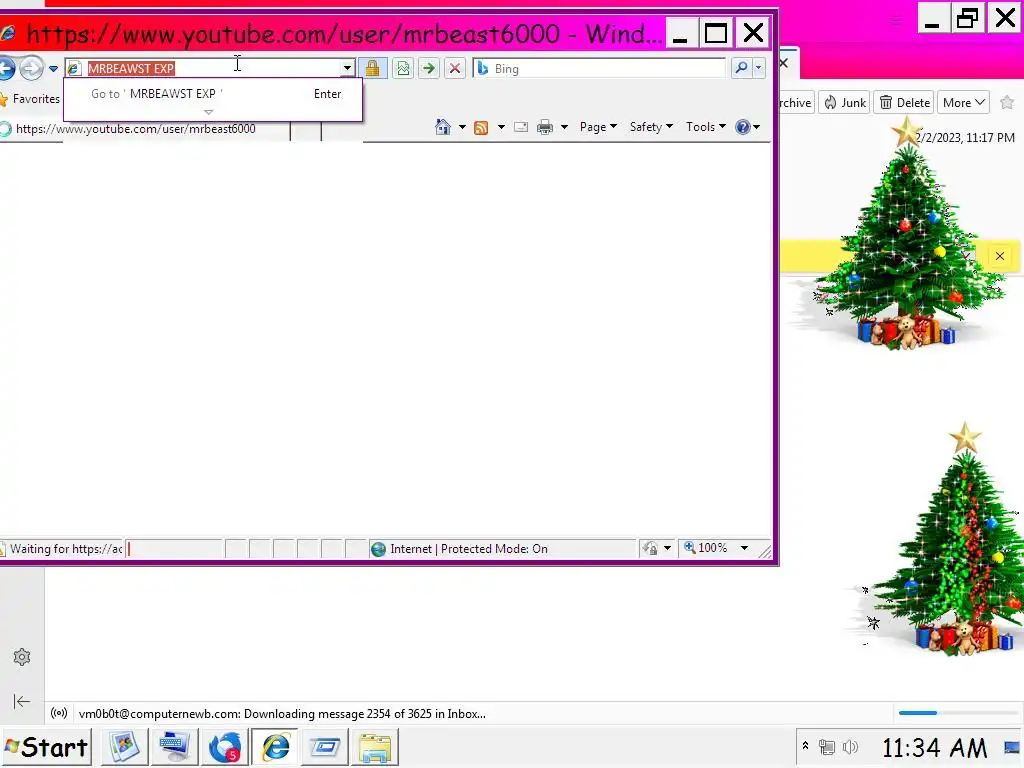1024x768 pixels.
Task: Click the Downloading message status text
Action: point(282,714)
